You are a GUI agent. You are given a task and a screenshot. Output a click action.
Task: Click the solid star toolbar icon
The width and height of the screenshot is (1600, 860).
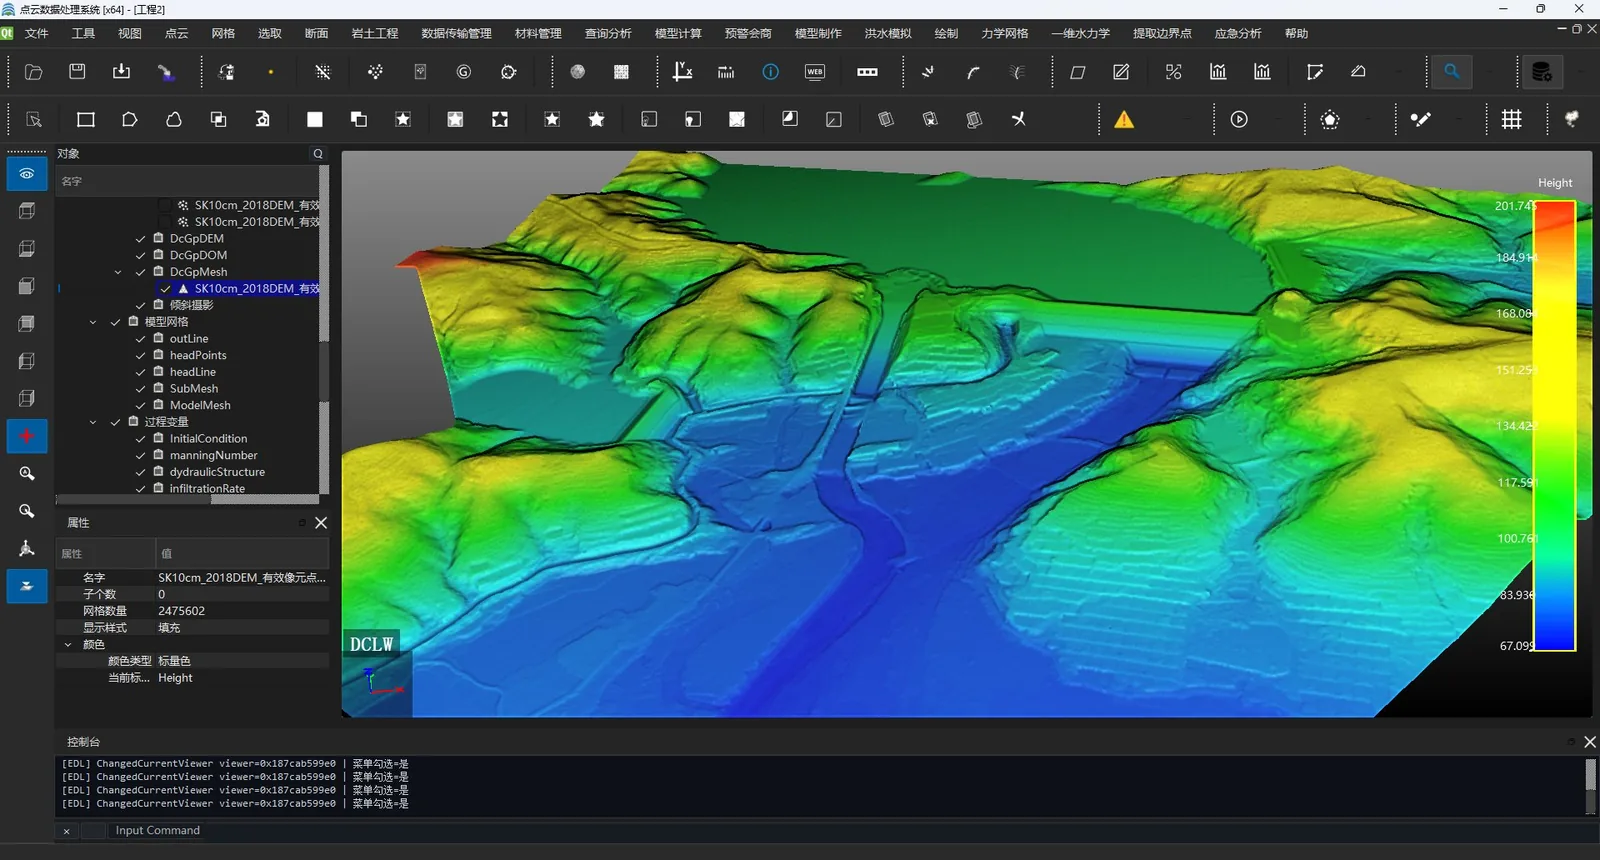(597, 120)
